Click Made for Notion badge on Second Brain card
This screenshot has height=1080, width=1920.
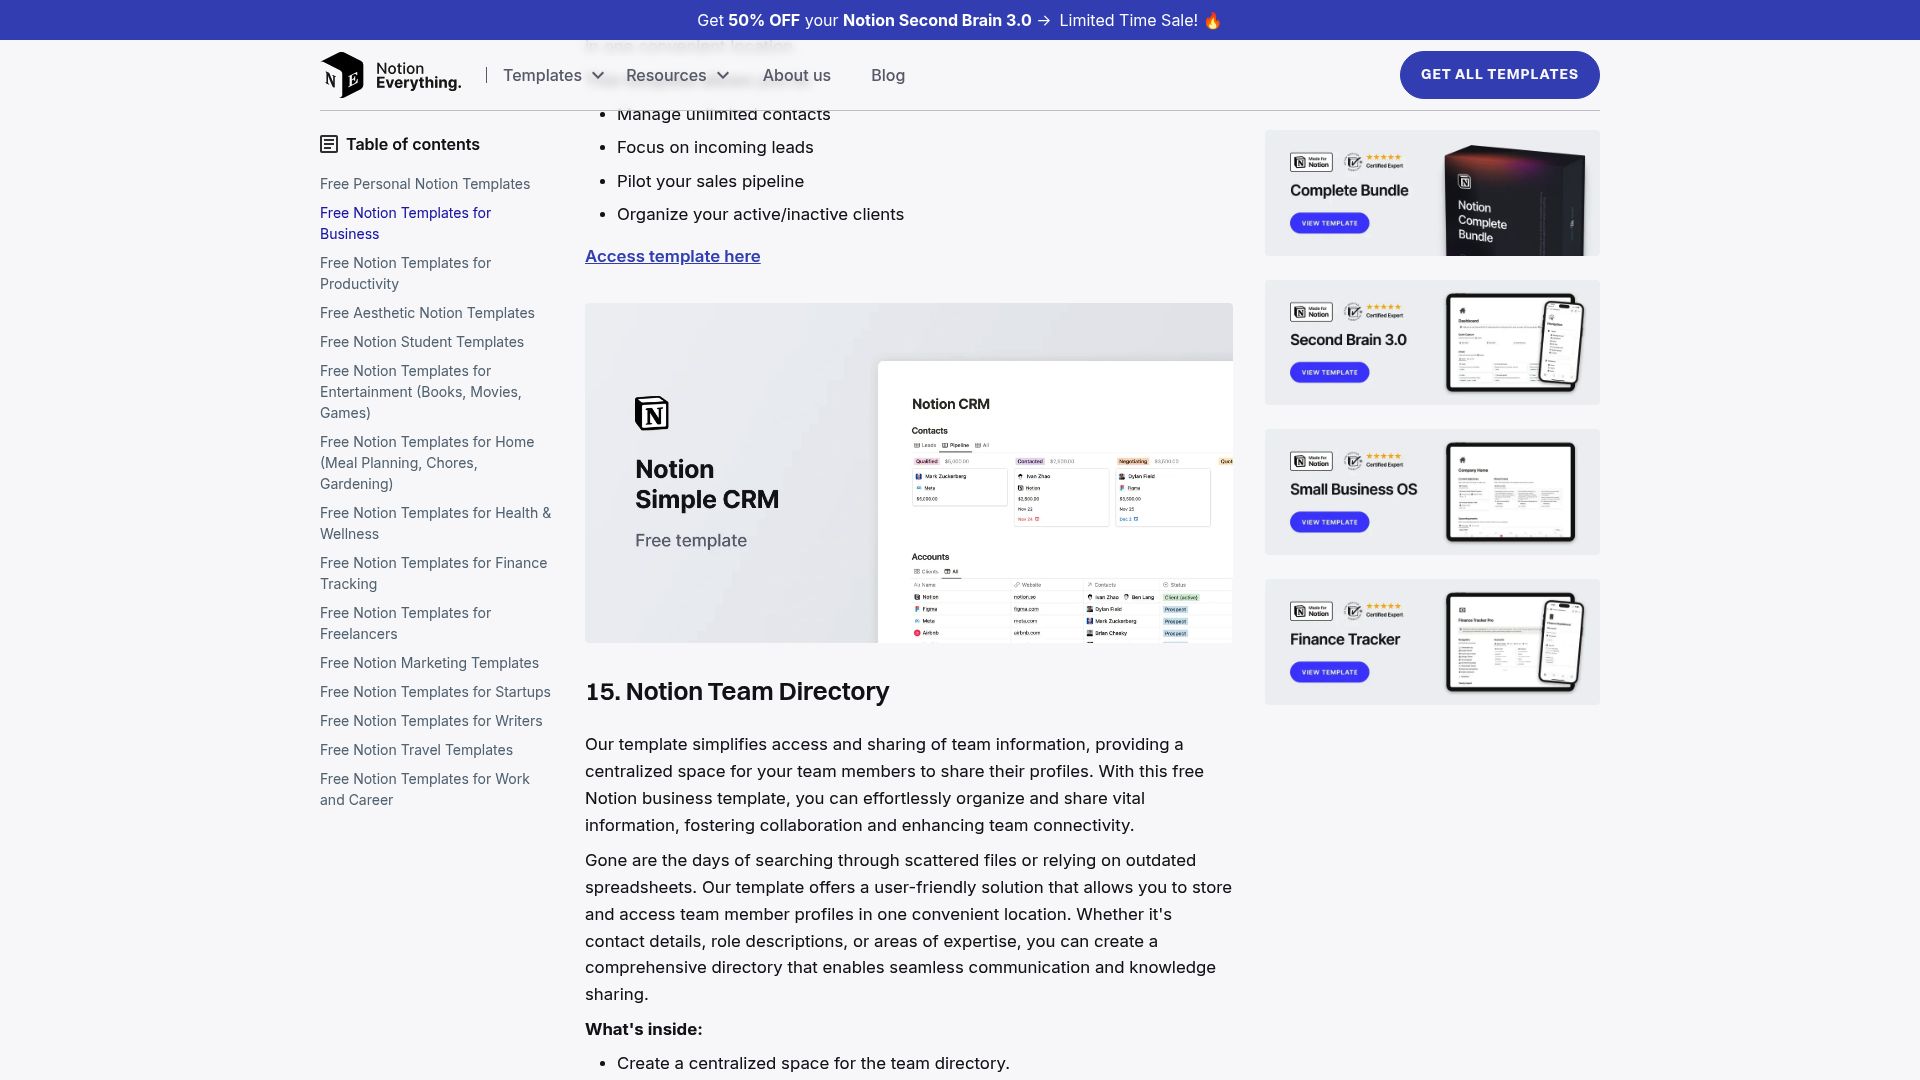click(1311, 312)
